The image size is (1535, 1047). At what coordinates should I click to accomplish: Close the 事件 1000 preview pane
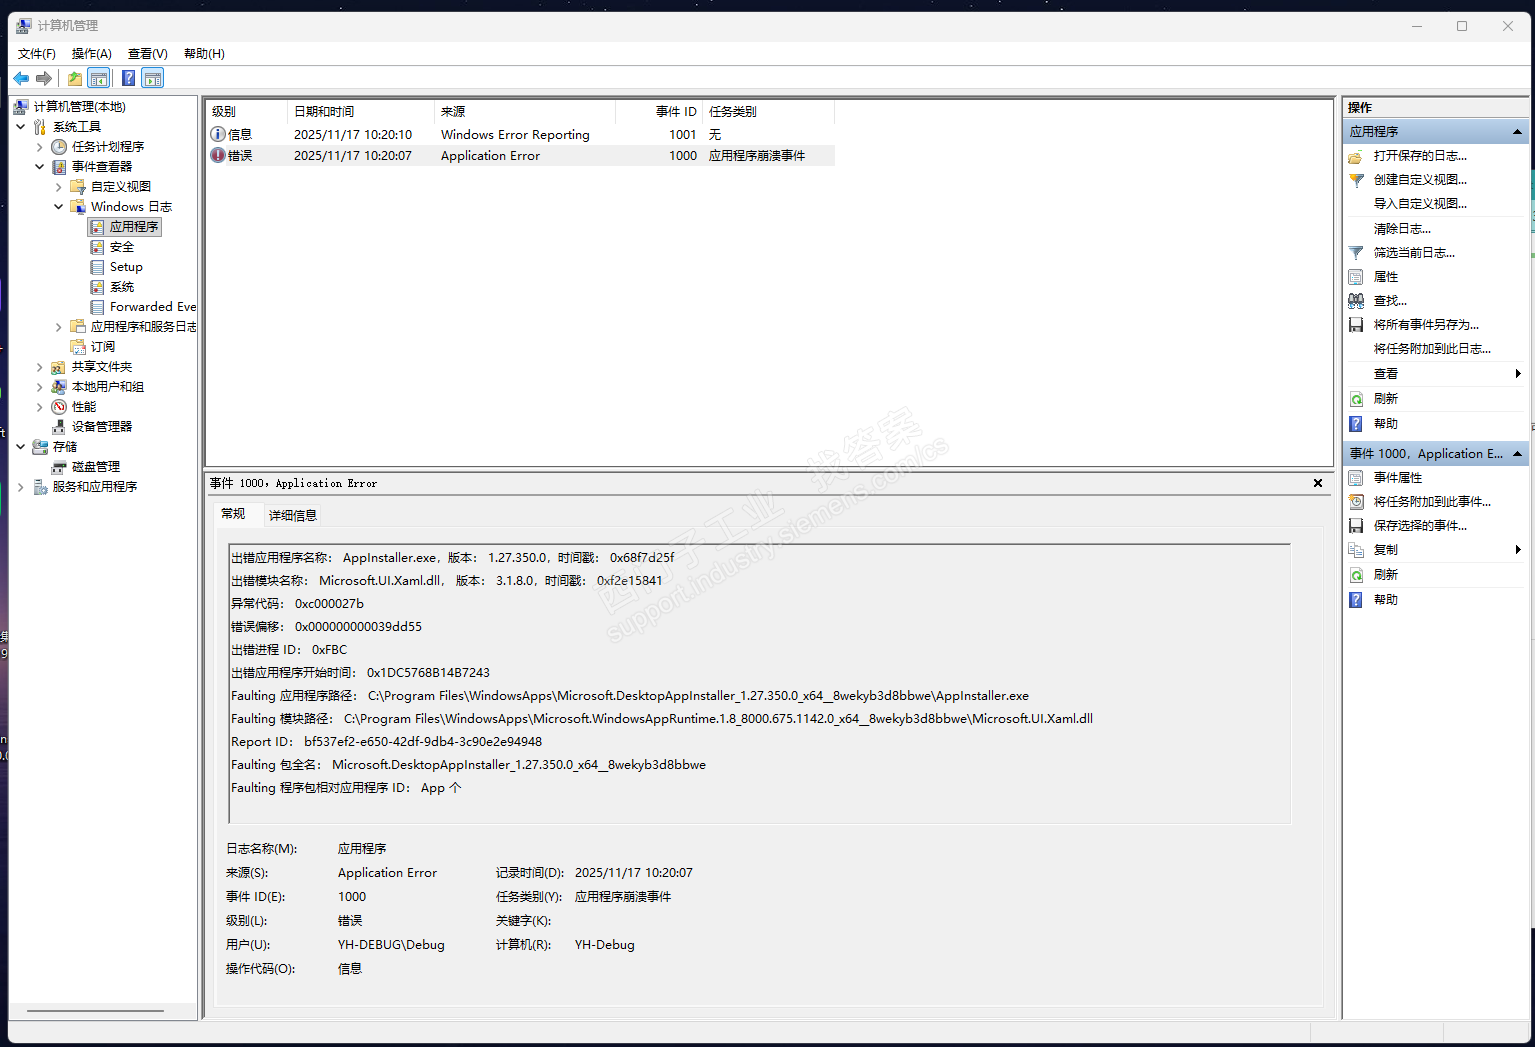[1318, 483]
